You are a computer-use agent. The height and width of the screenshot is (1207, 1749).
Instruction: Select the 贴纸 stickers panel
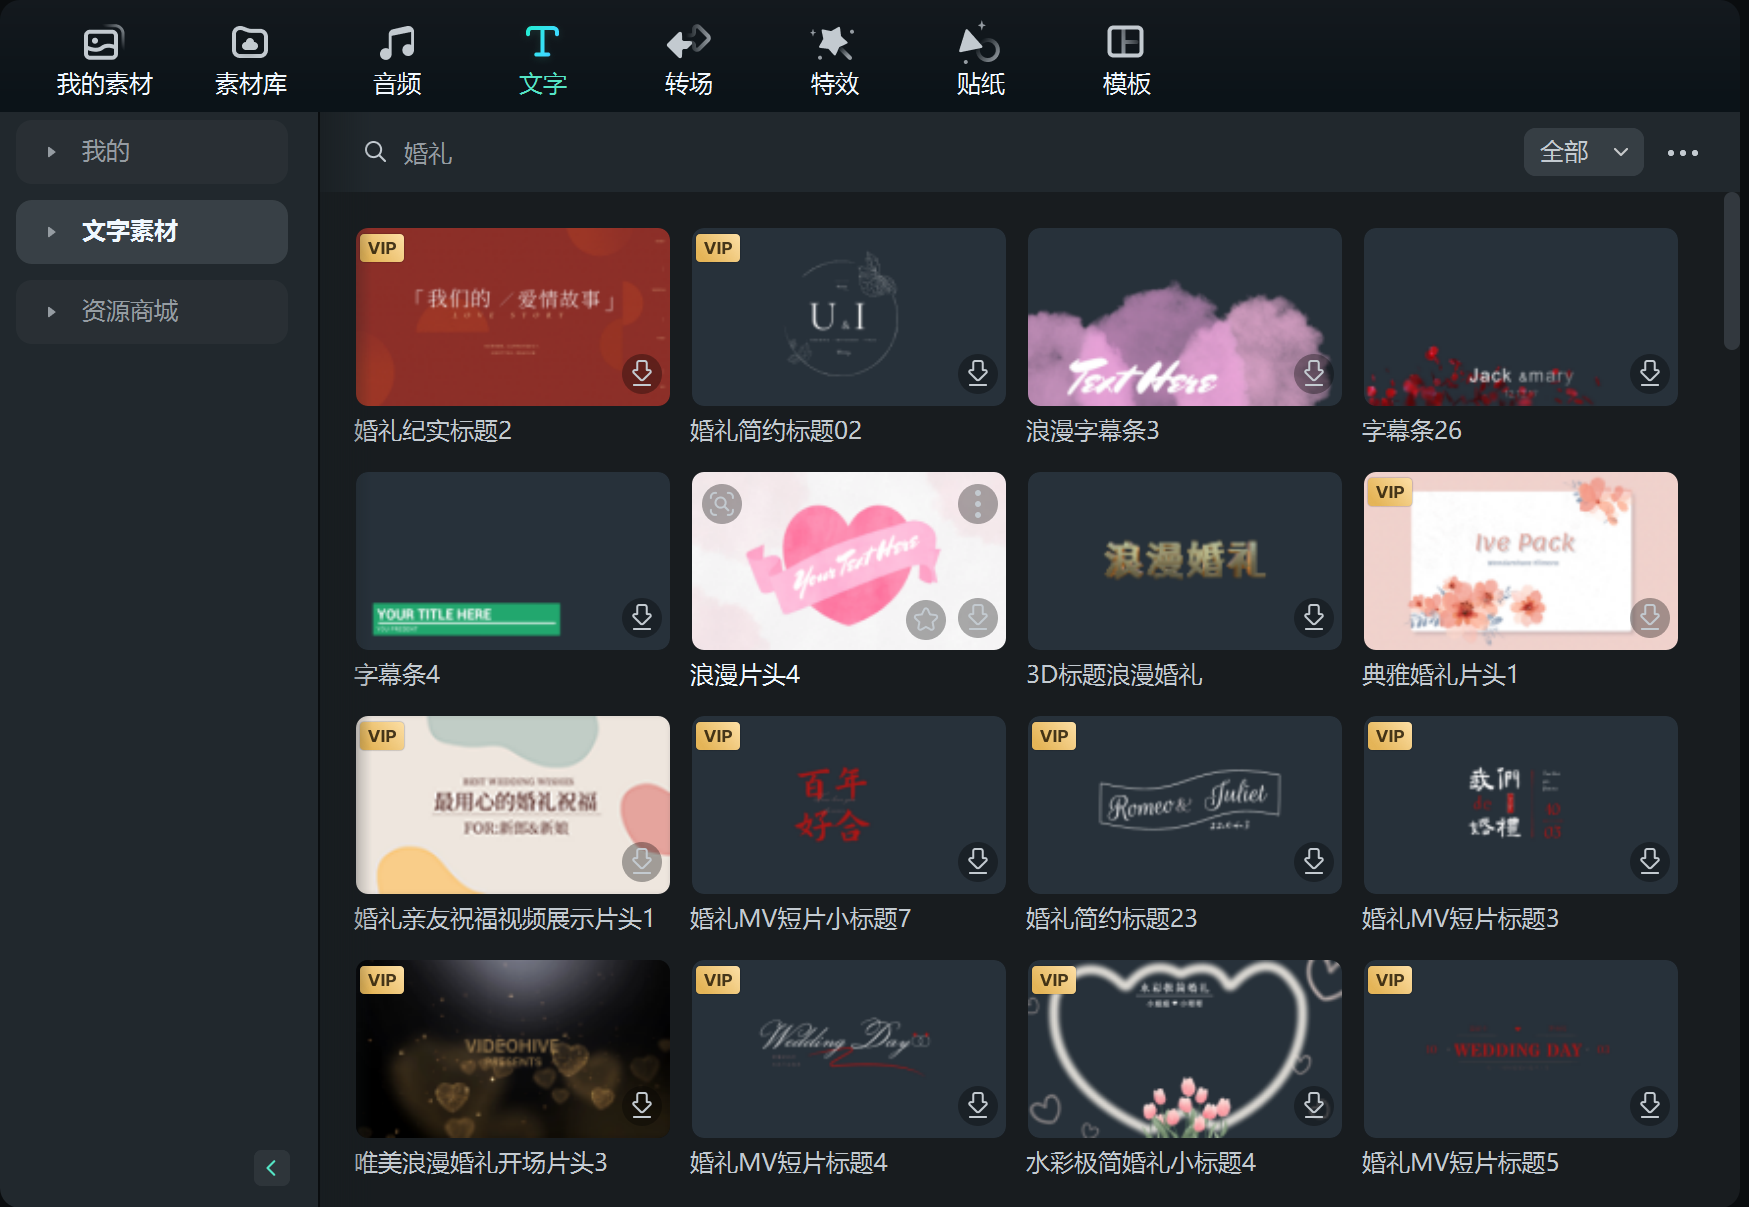click(x=979, y=57)
